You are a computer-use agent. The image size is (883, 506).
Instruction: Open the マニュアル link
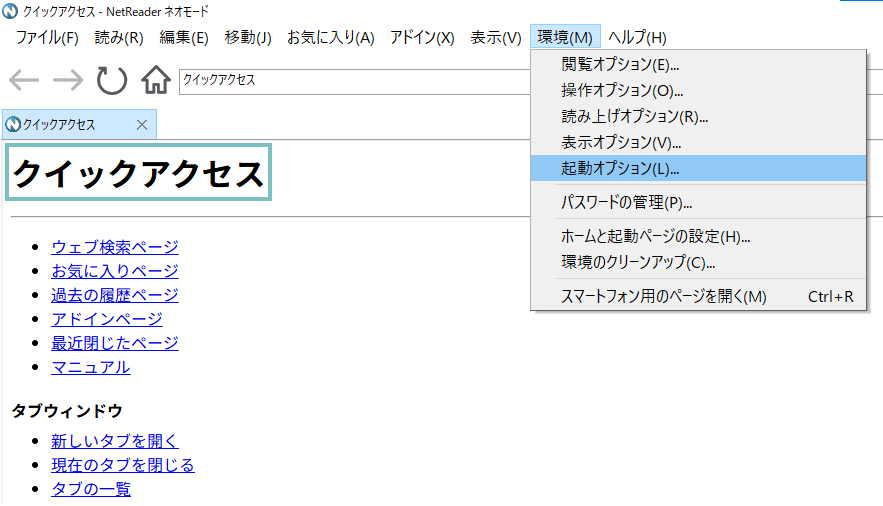(x=91, y=368)
